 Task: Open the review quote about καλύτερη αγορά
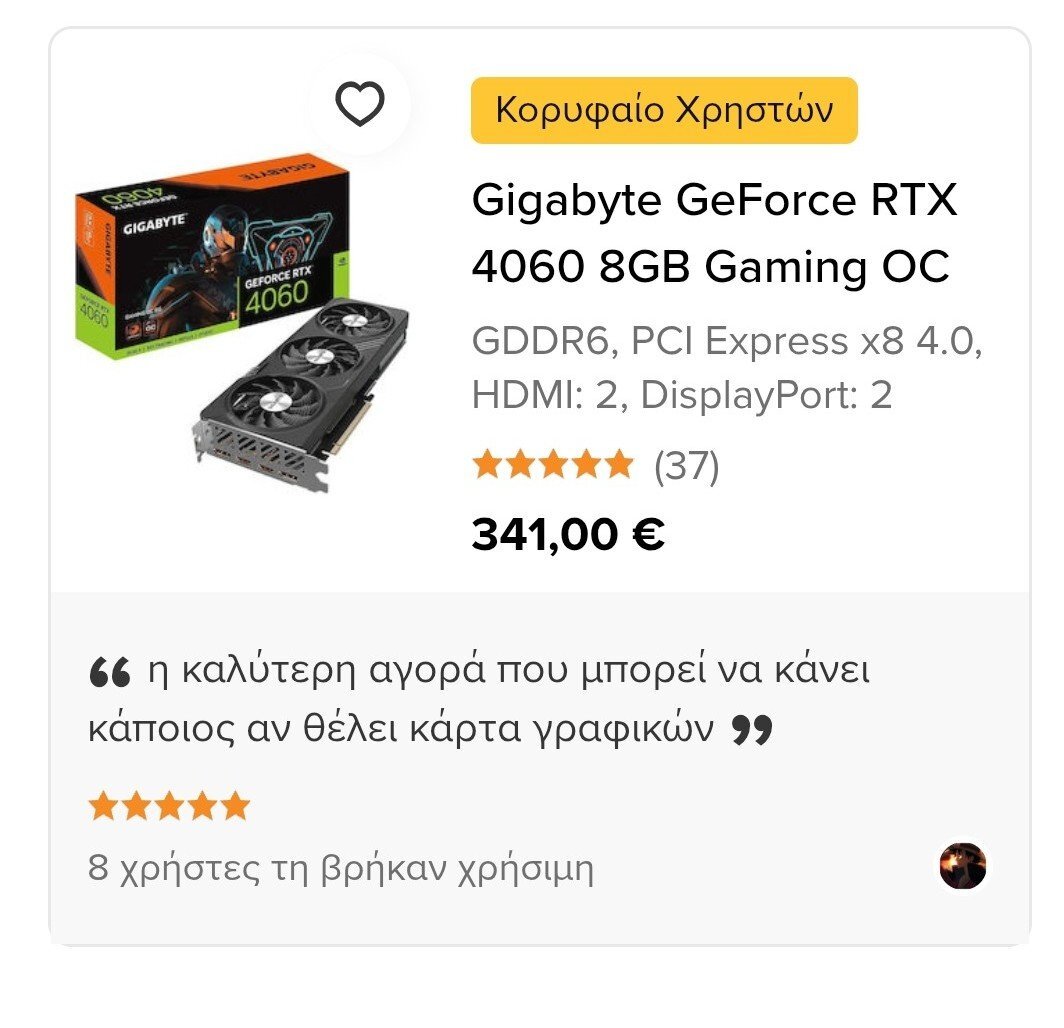tap(479, 700)
